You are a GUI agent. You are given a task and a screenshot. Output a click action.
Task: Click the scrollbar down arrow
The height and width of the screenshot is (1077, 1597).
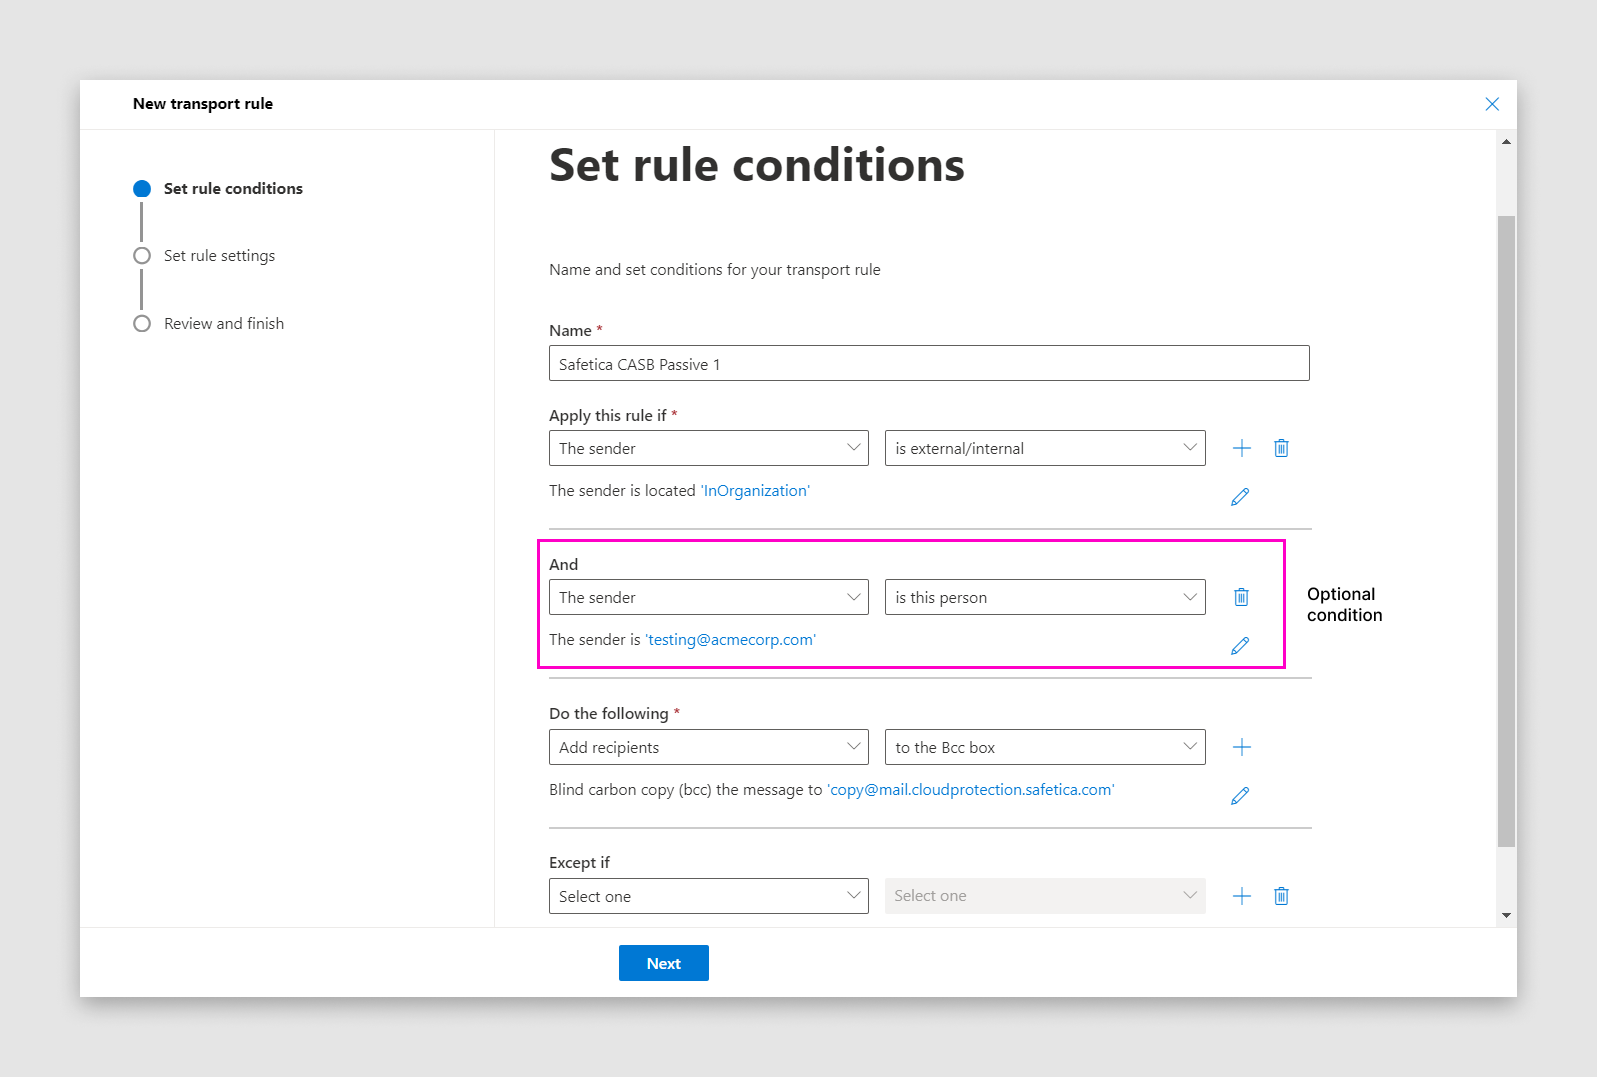coord(1506,916)
